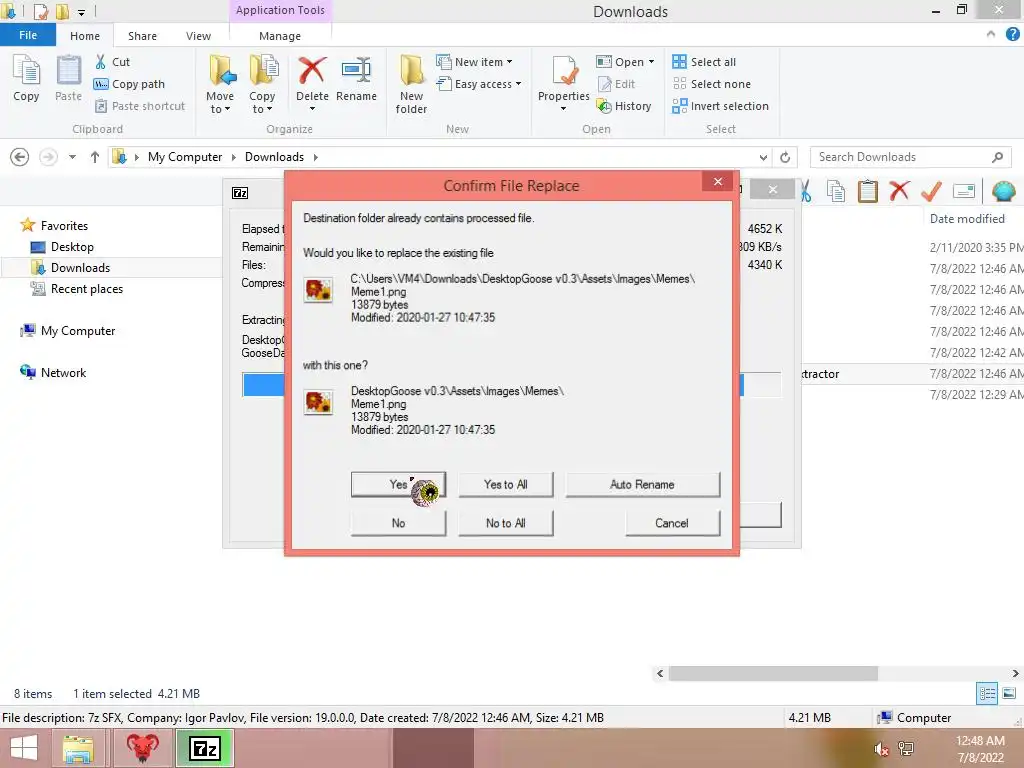
Task: Choose Yes to All in the dialog
Action: pos(505,485)
